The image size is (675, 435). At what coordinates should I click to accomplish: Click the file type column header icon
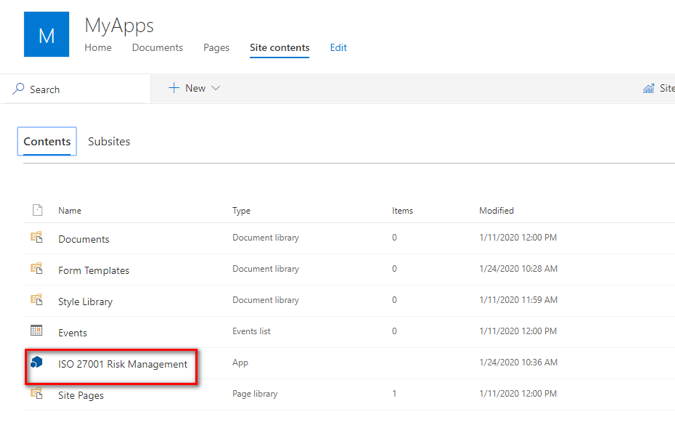tap(37, 210)
